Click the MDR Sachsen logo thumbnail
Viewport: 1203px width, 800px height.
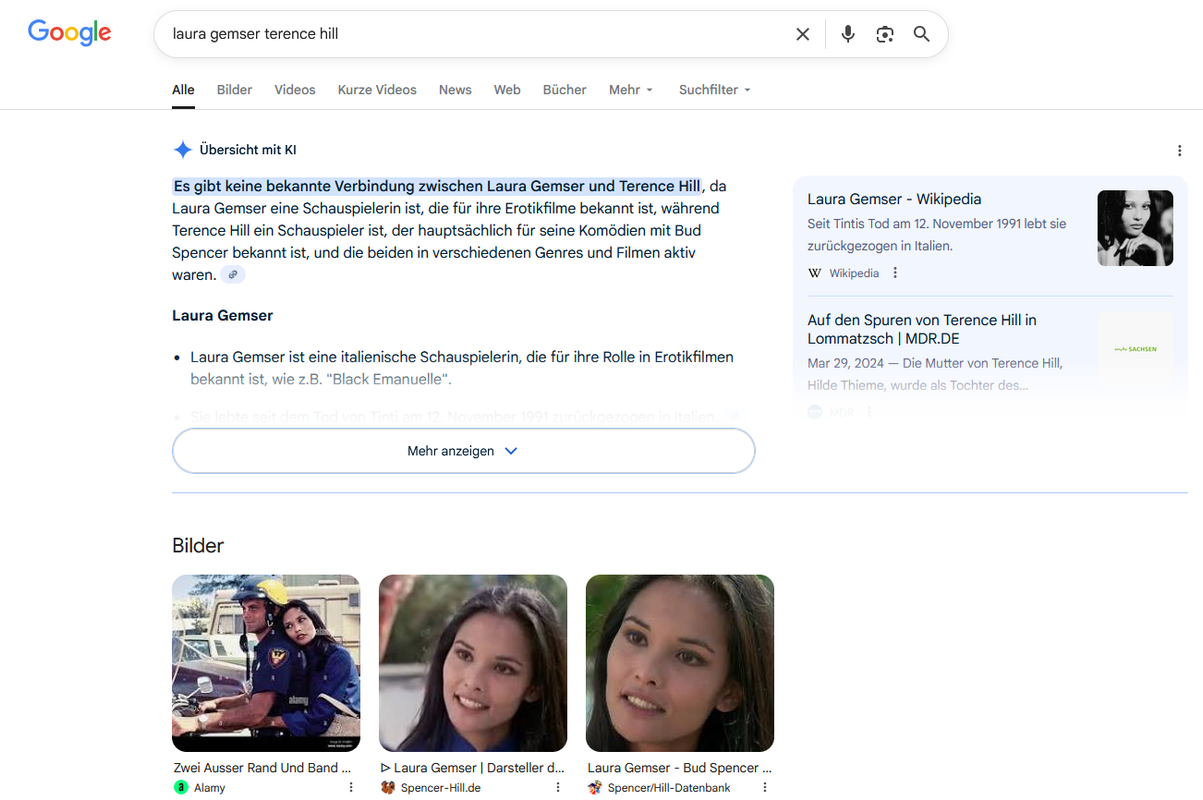pos(1135,349)
